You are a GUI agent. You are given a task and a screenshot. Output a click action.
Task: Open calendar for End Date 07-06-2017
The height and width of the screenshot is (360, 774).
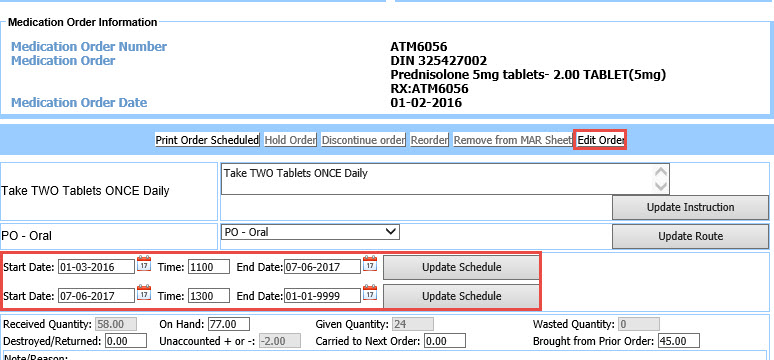click(370, 263)
